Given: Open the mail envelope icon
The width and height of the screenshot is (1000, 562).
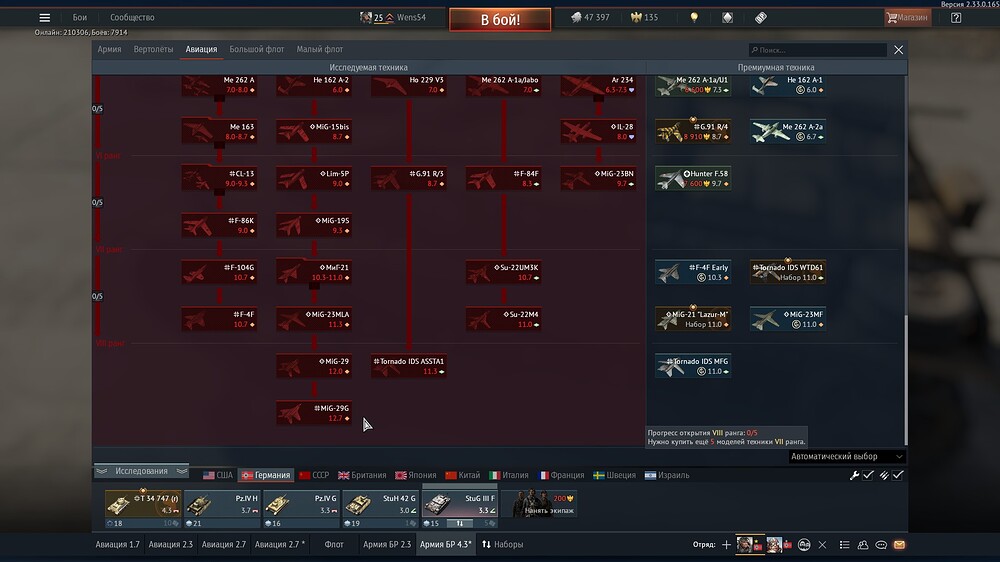Looking at the screenshot, I should click(899, 545).
